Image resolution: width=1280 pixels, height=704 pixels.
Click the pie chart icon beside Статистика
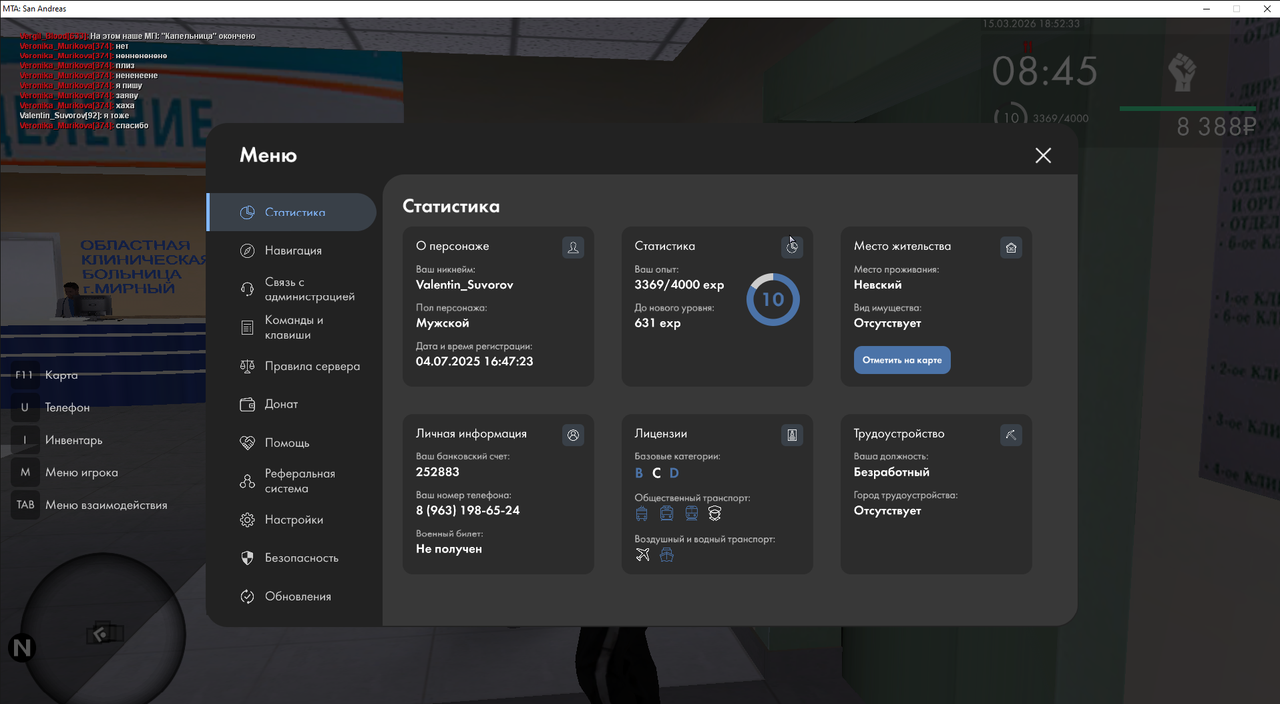[247, 212]
